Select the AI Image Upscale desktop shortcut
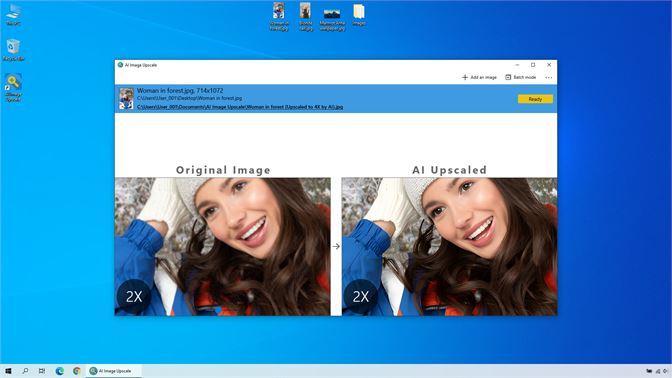 (x=13, y=88)
